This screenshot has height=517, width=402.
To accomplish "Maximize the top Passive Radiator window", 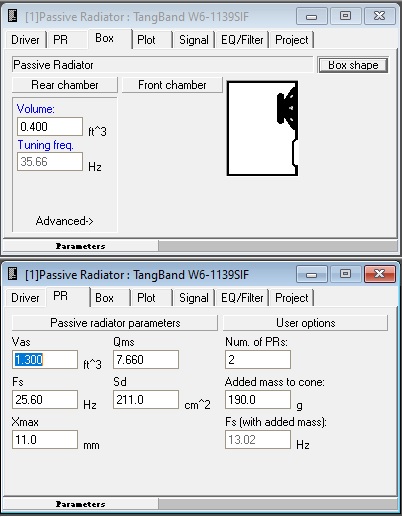I will coord(345,16).
